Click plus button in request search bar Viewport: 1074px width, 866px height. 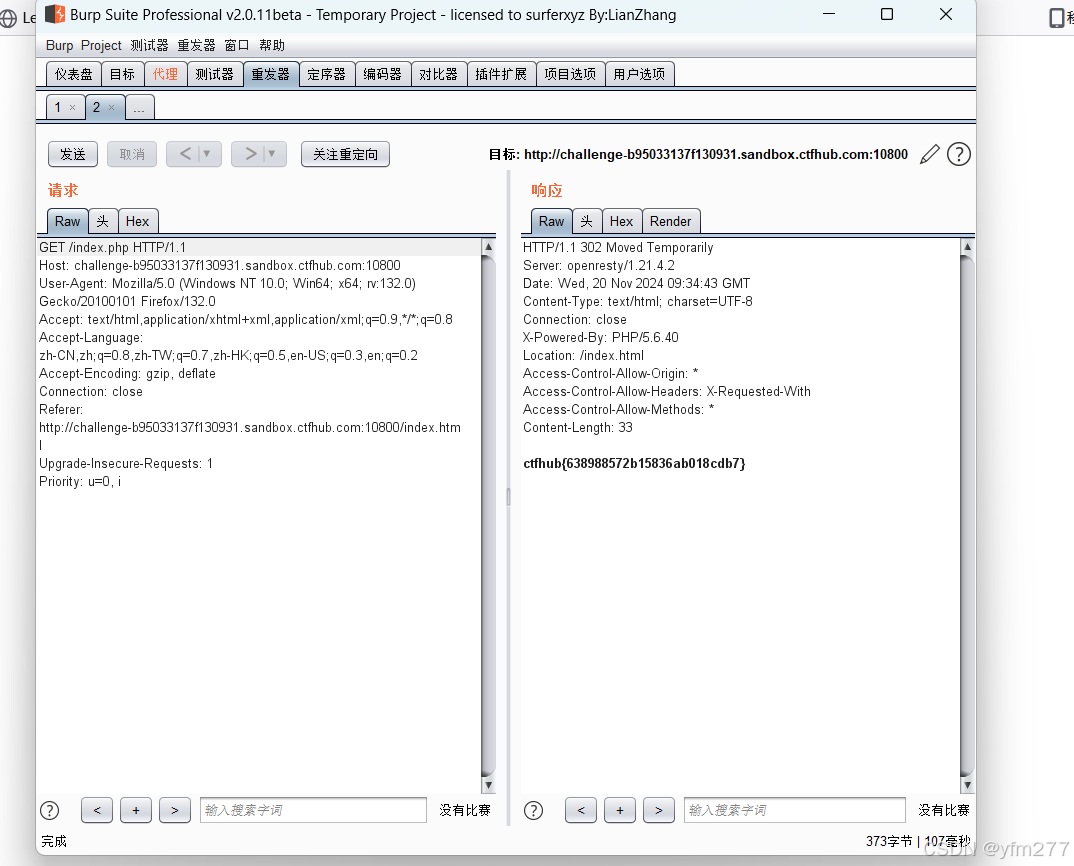tap(136, 810)
